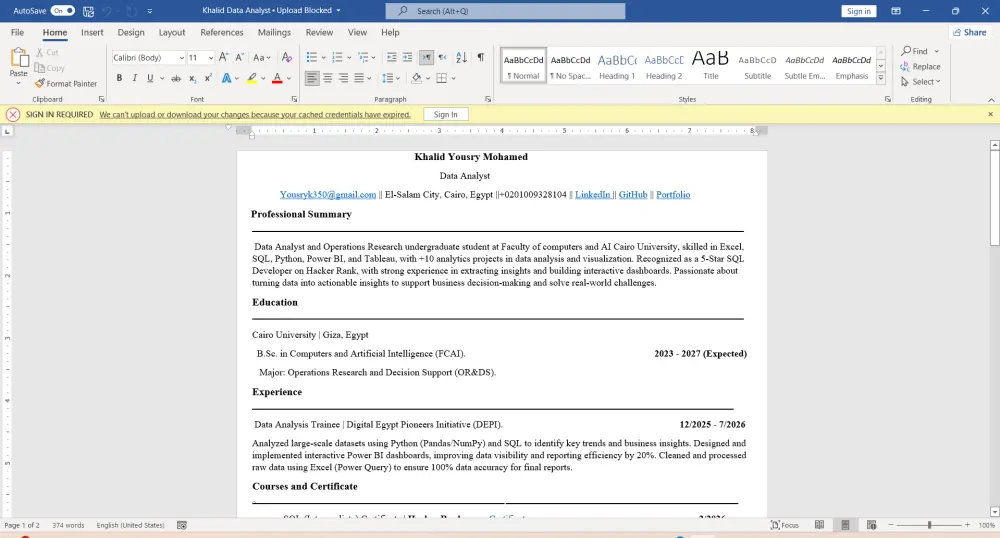
Task: Click the Format Painter tool
Action: click(66, 84)
